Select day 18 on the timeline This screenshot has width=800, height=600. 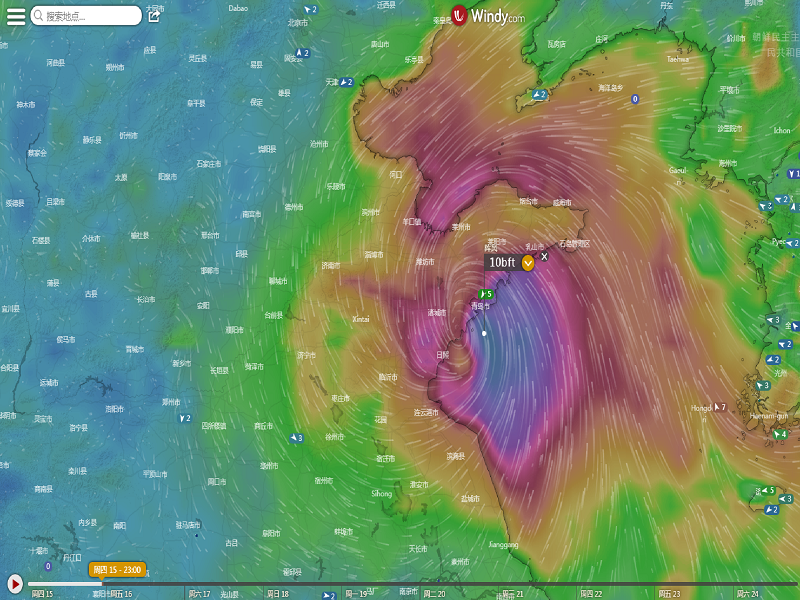278,593
